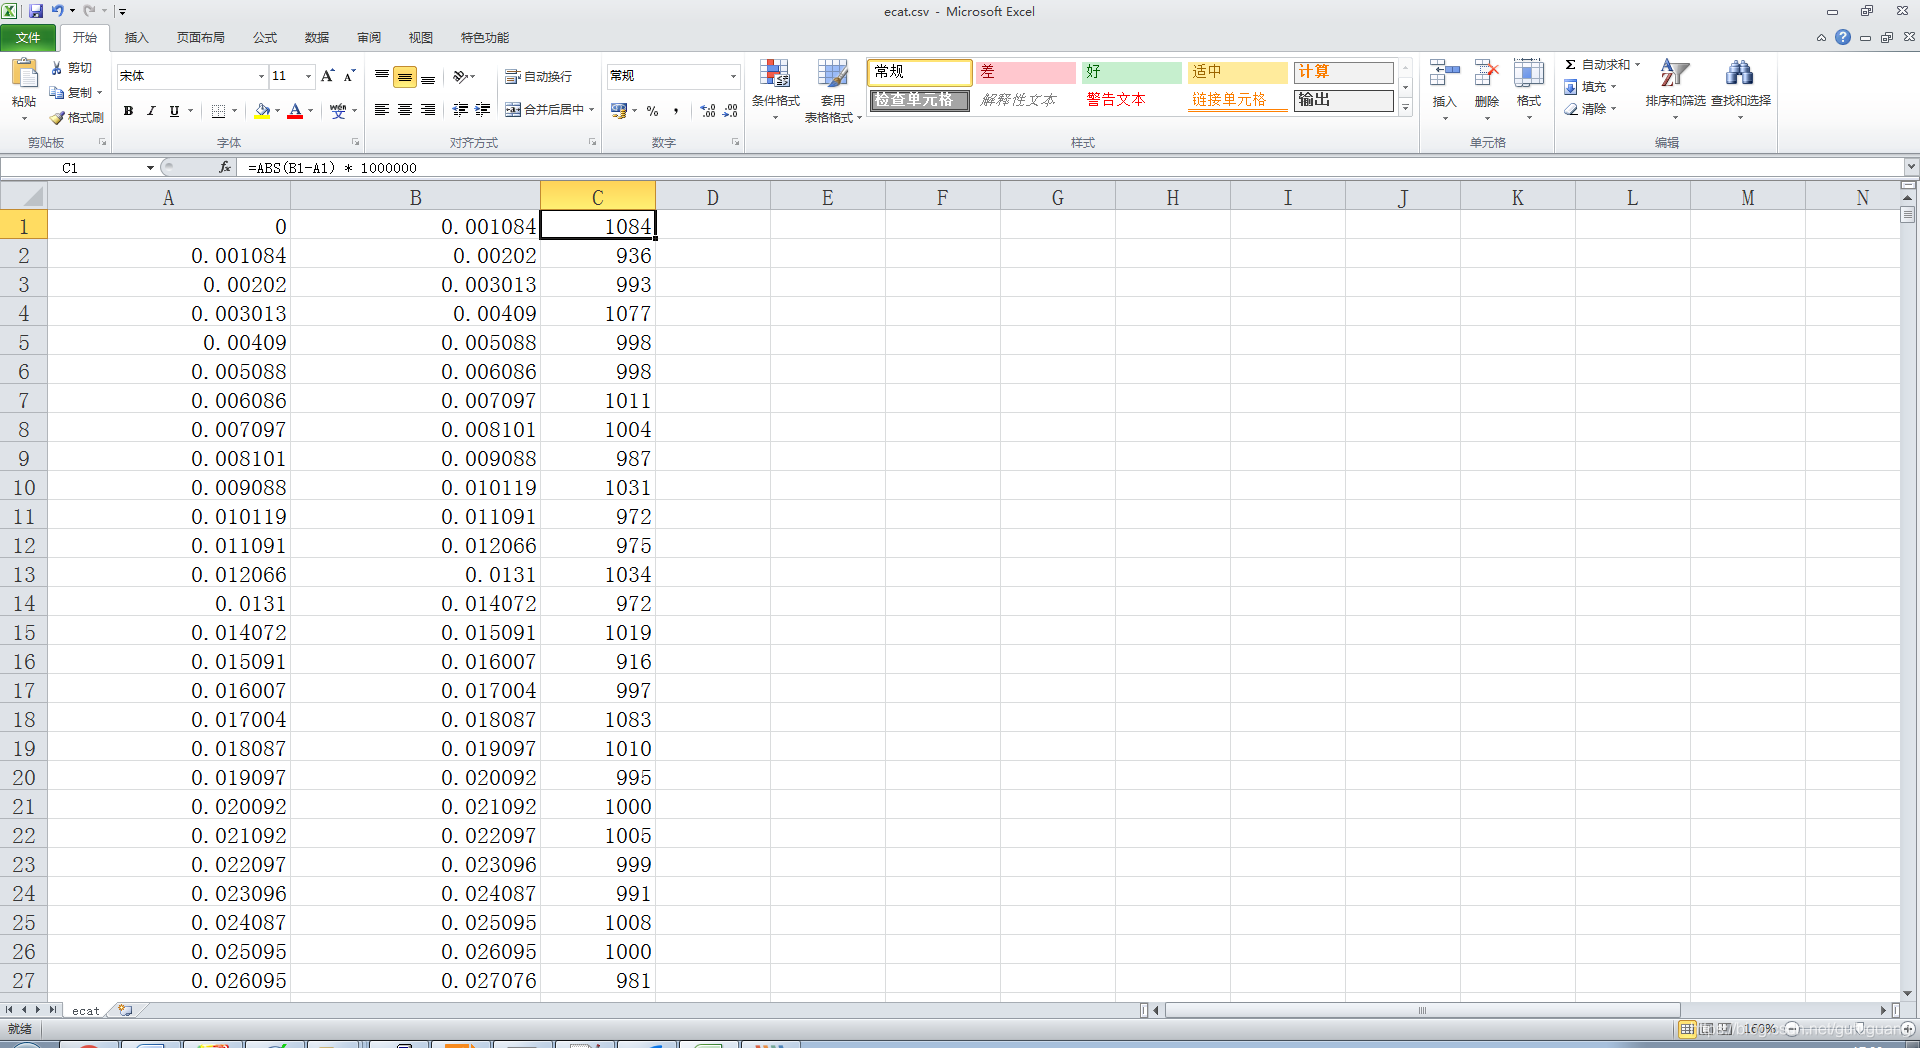
Task: Open the File (文件) tab
Action: 28,38
